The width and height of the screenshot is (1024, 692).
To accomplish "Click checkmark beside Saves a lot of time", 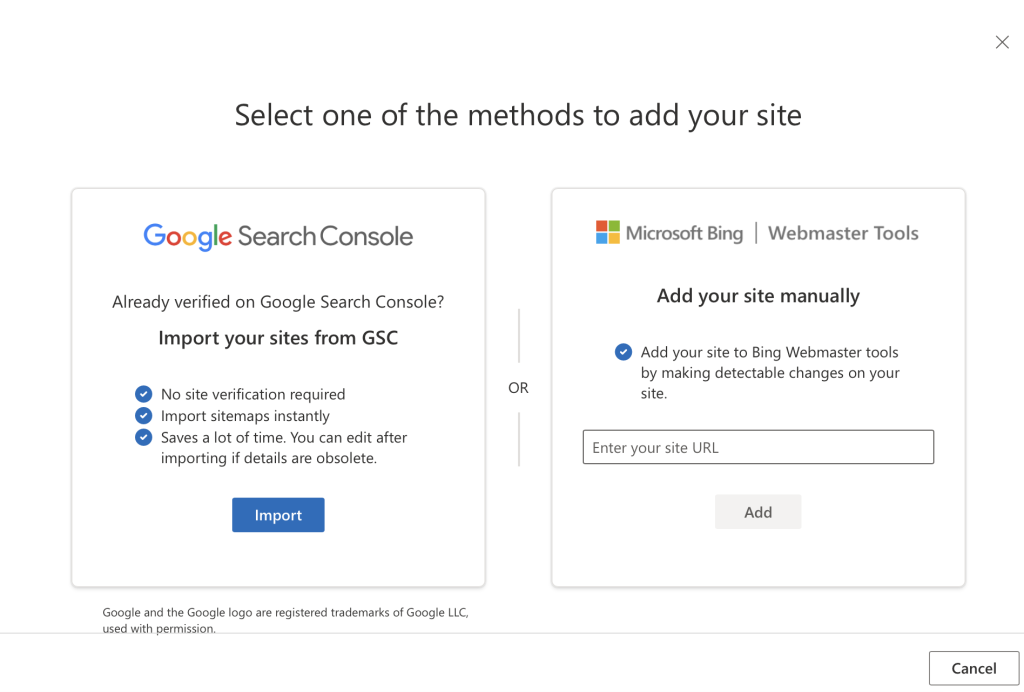I will coord(143,437).
